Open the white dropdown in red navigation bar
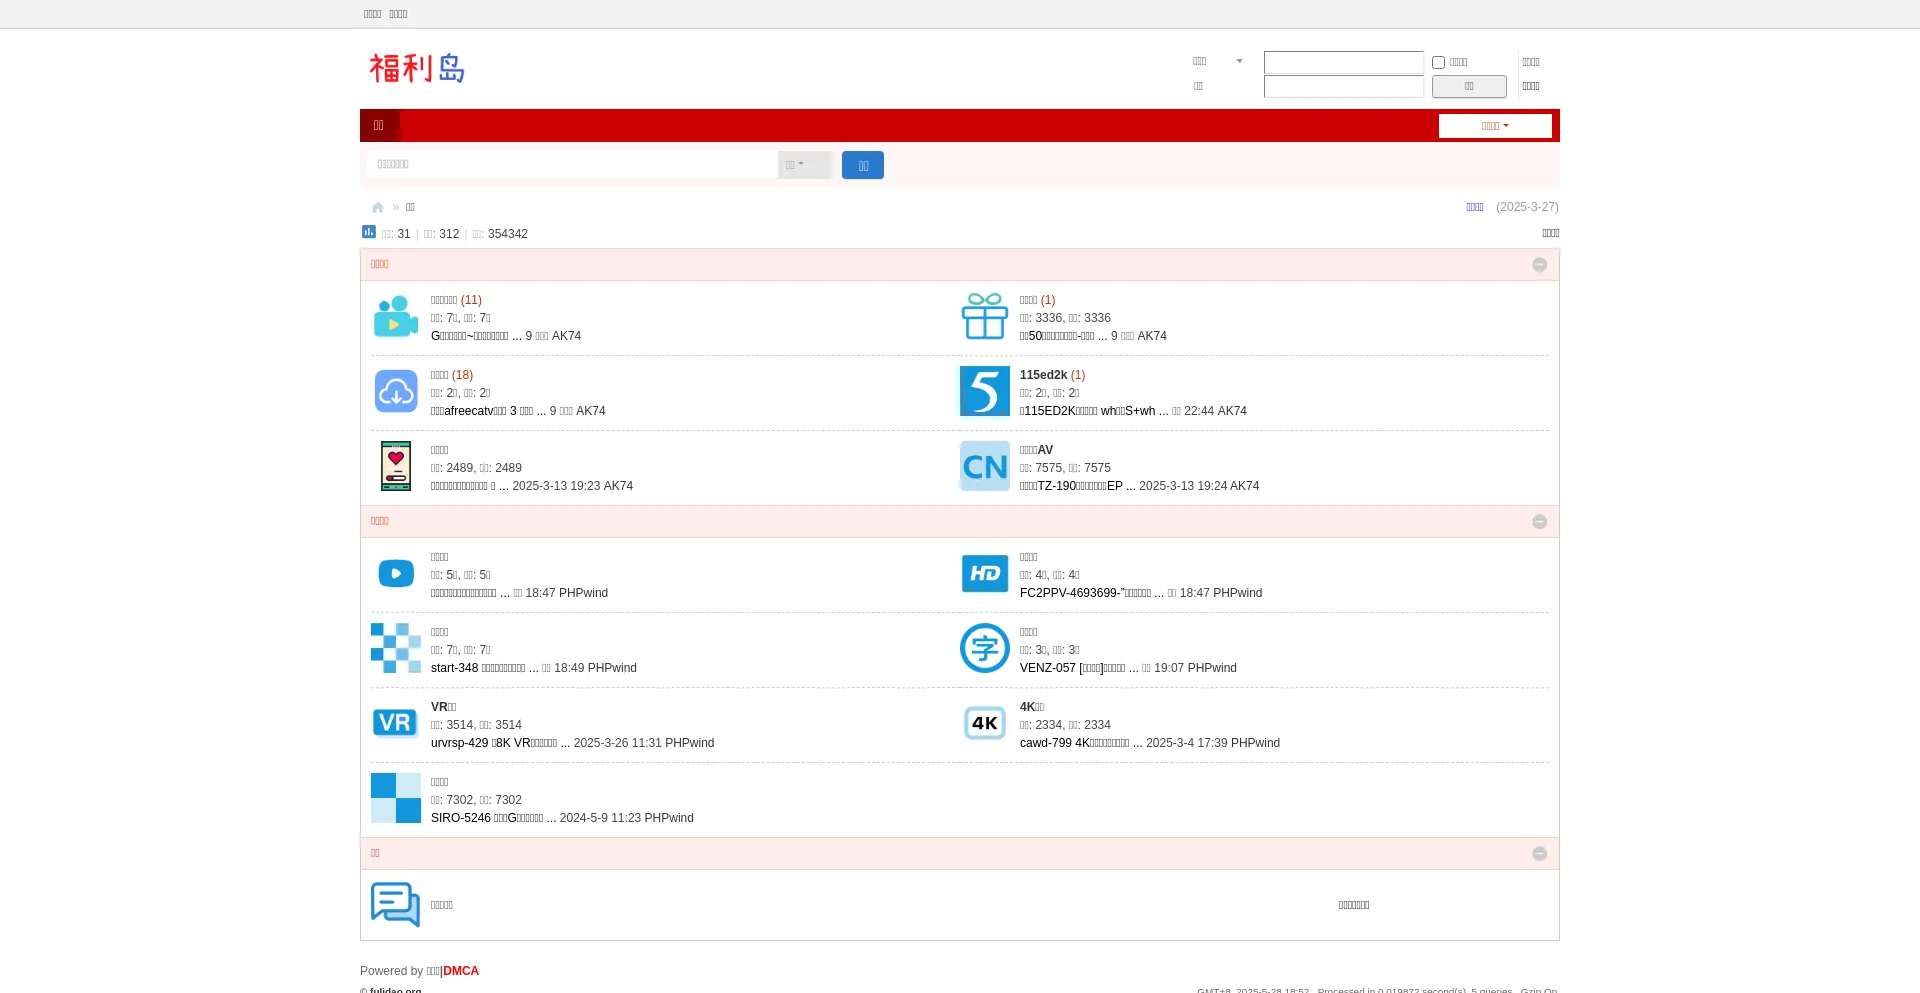The image size is (1920, 993). tap(1494, 126)
